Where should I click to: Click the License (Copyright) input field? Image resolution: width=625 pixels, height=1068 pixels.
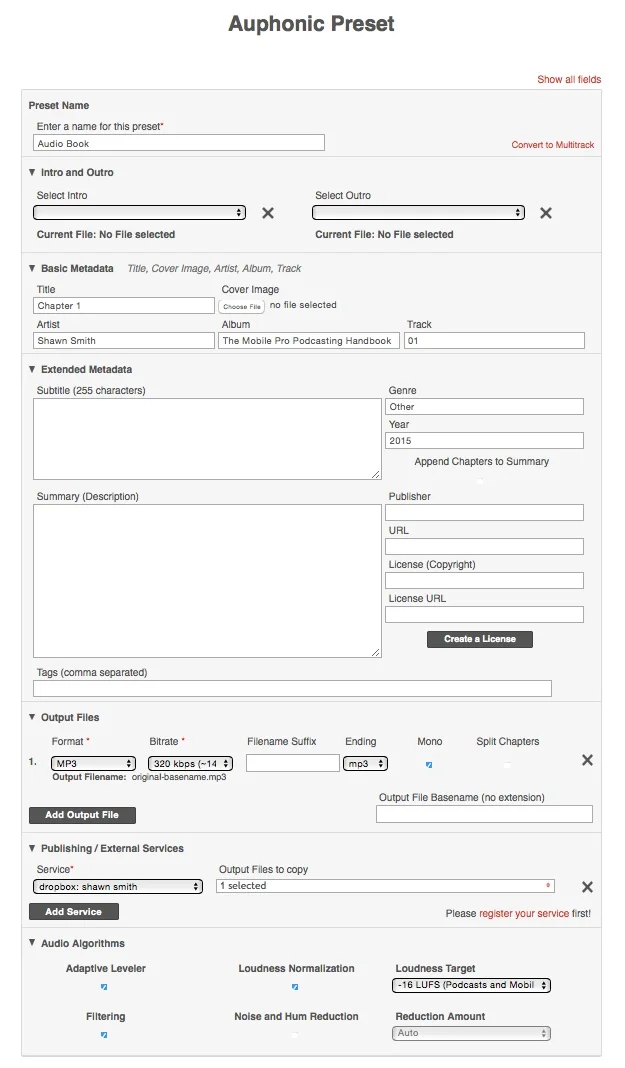pos(485,581)
